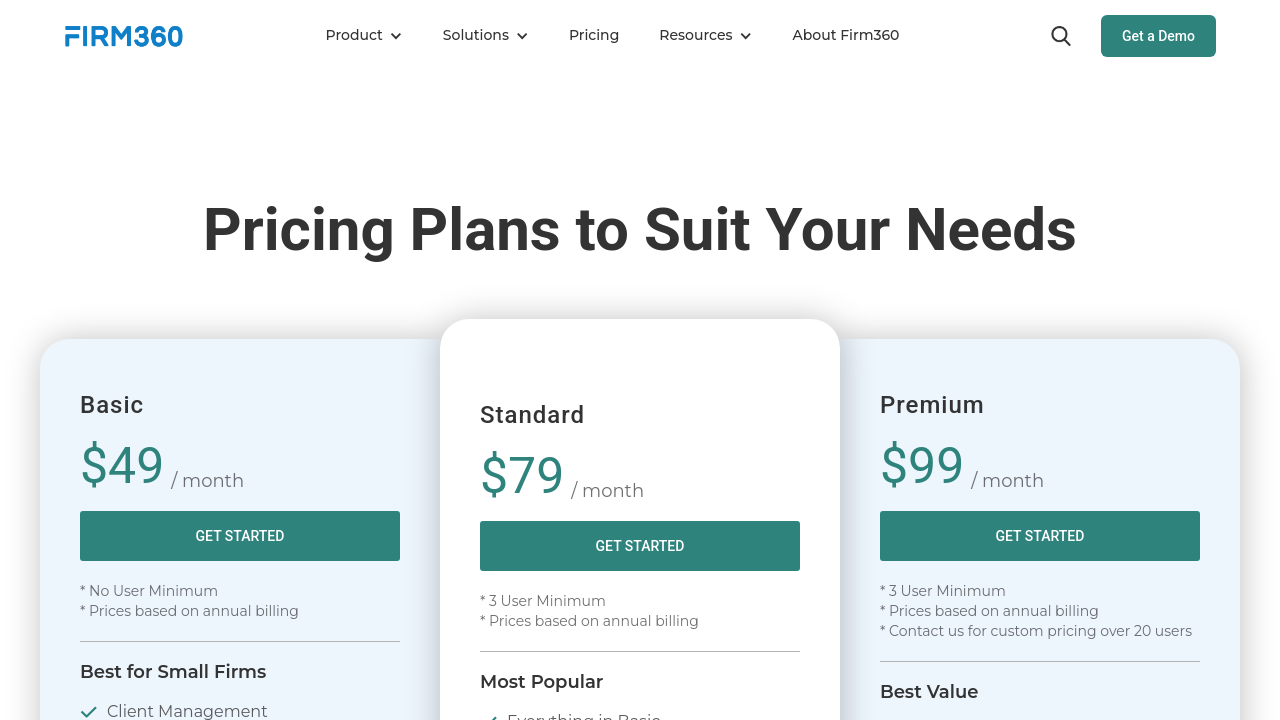The height and width of the screenshot is (720, 1280).
Task: Click the Best for Small Firms heading
Action: [x=173, y=672]
